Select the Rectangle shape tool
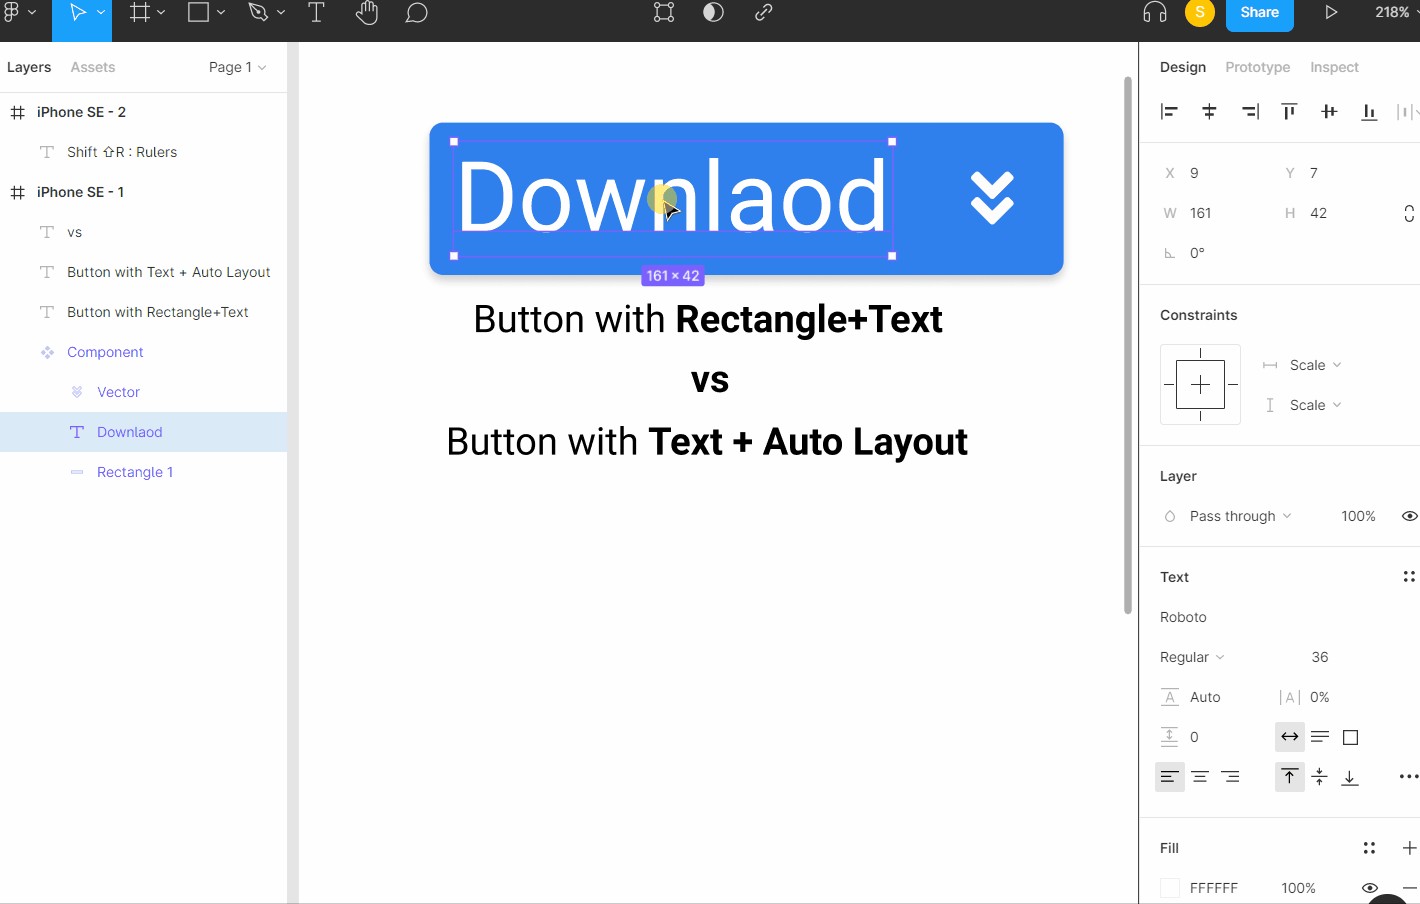This screenshot has height=904, width=1420. tap(199, 12)
